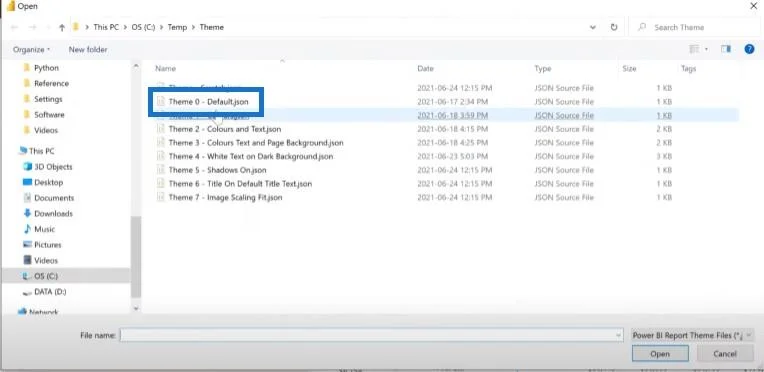Select the Python folder in sidebar
The height and width of the screenshot is (372, 764).
point(46,68)
